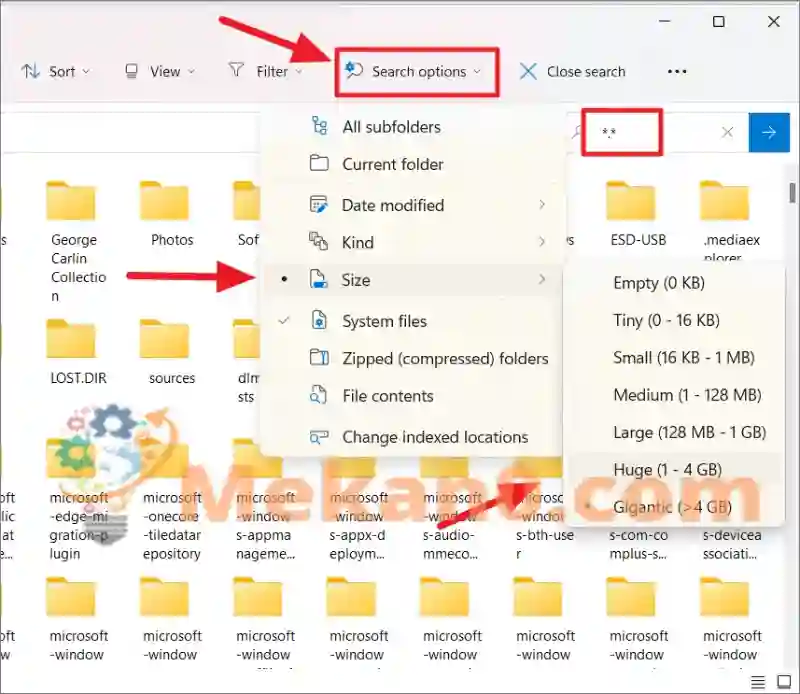800x694 pixels.
Task: Clear the search box with X
Action: pyautogui.click(x=728, y=133)
